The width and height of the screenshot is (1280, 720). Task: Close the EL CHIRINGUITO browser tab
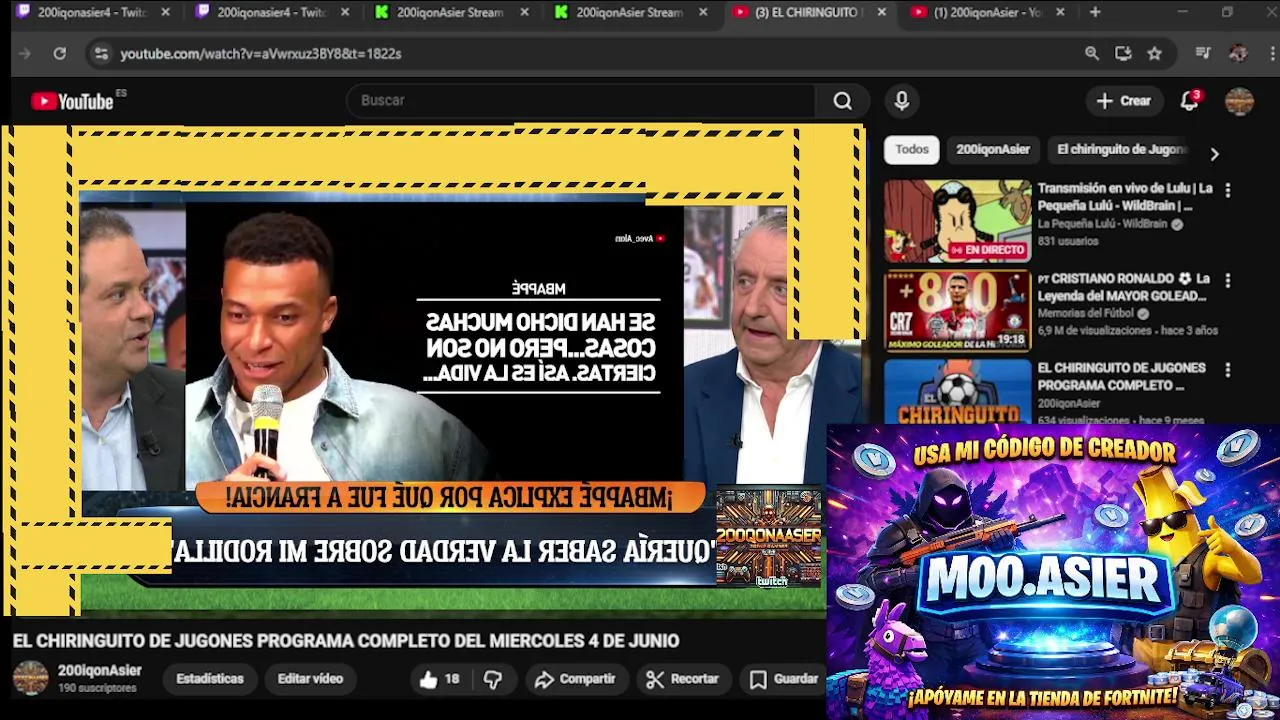(881, 12)
